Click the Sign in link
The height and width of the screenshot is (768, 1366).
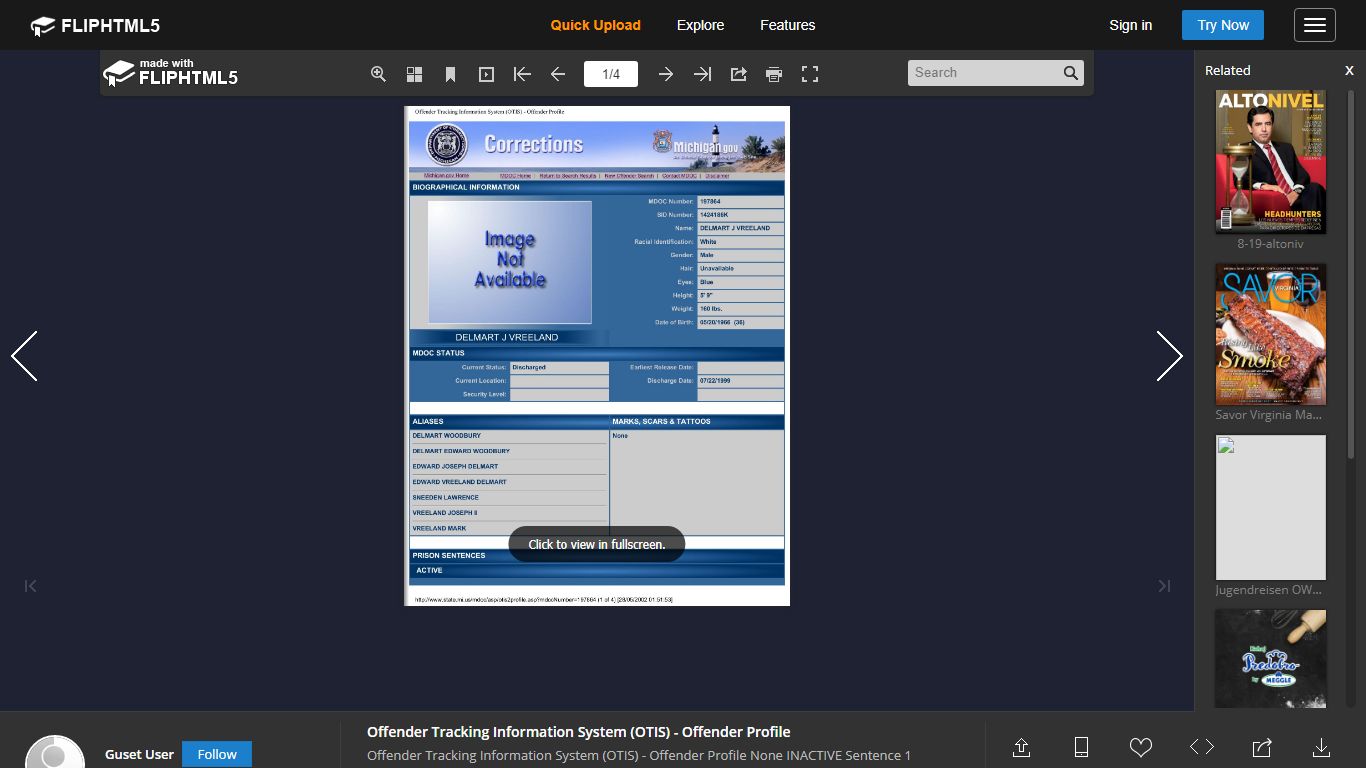[x=1130, y=25]
